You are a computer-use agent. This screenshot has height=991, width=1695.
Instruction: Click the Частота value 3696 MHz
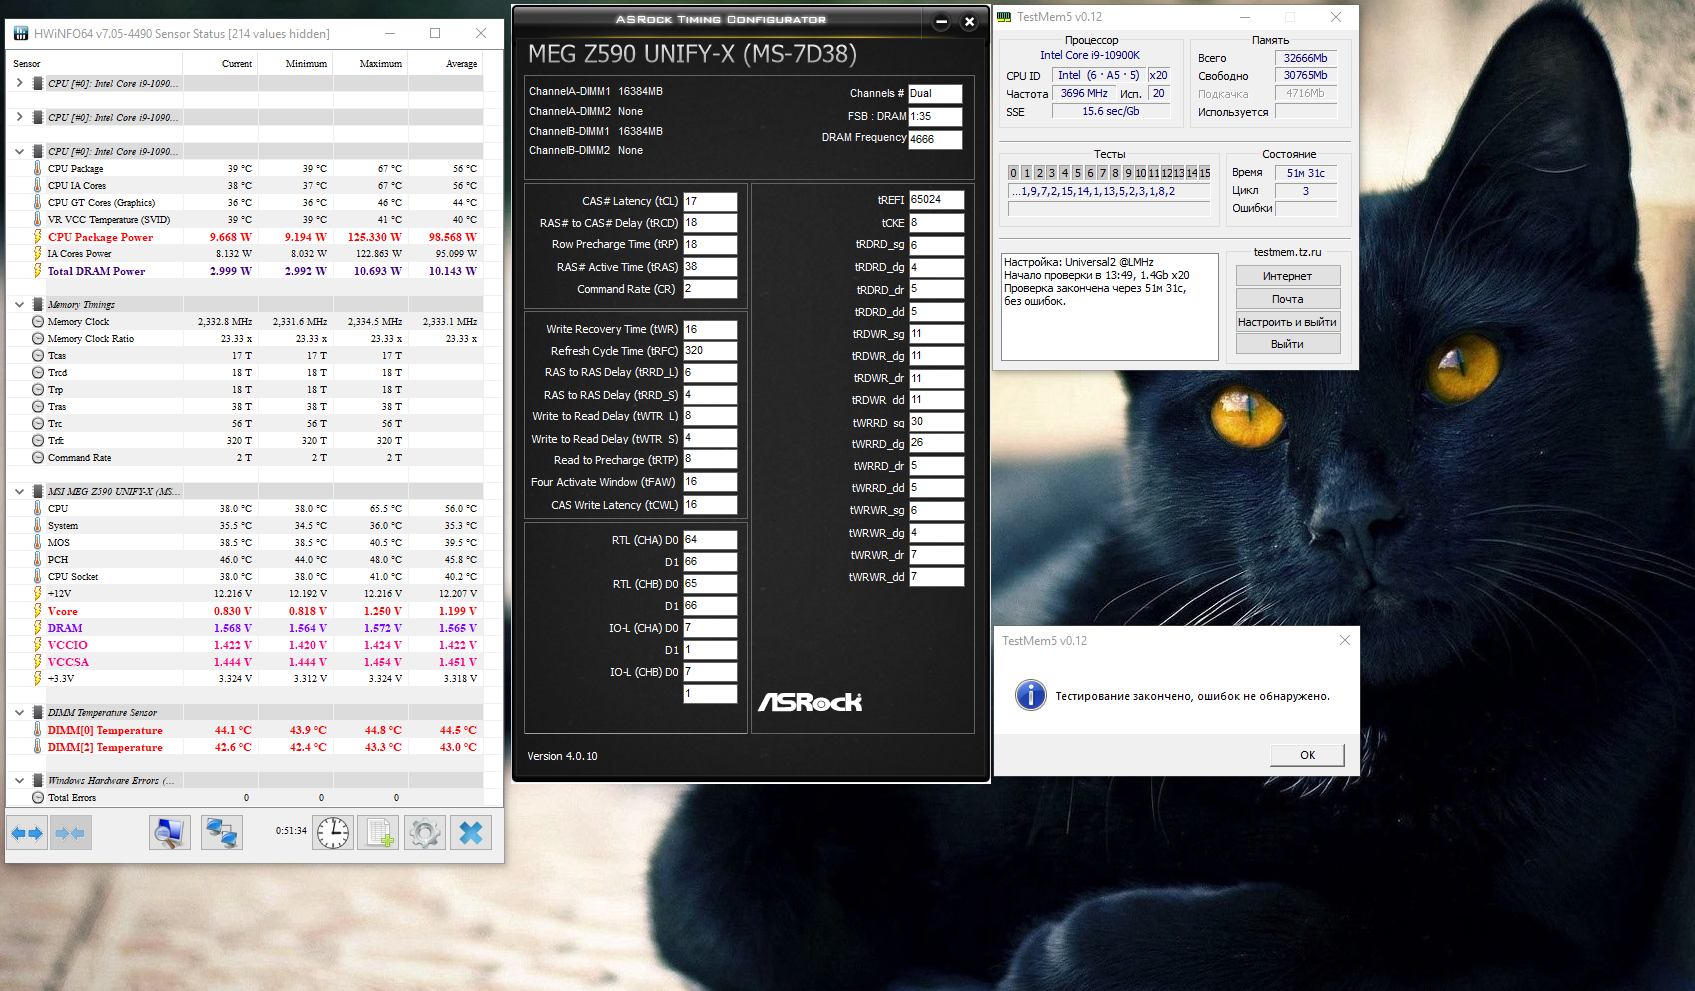[1084, 93]
